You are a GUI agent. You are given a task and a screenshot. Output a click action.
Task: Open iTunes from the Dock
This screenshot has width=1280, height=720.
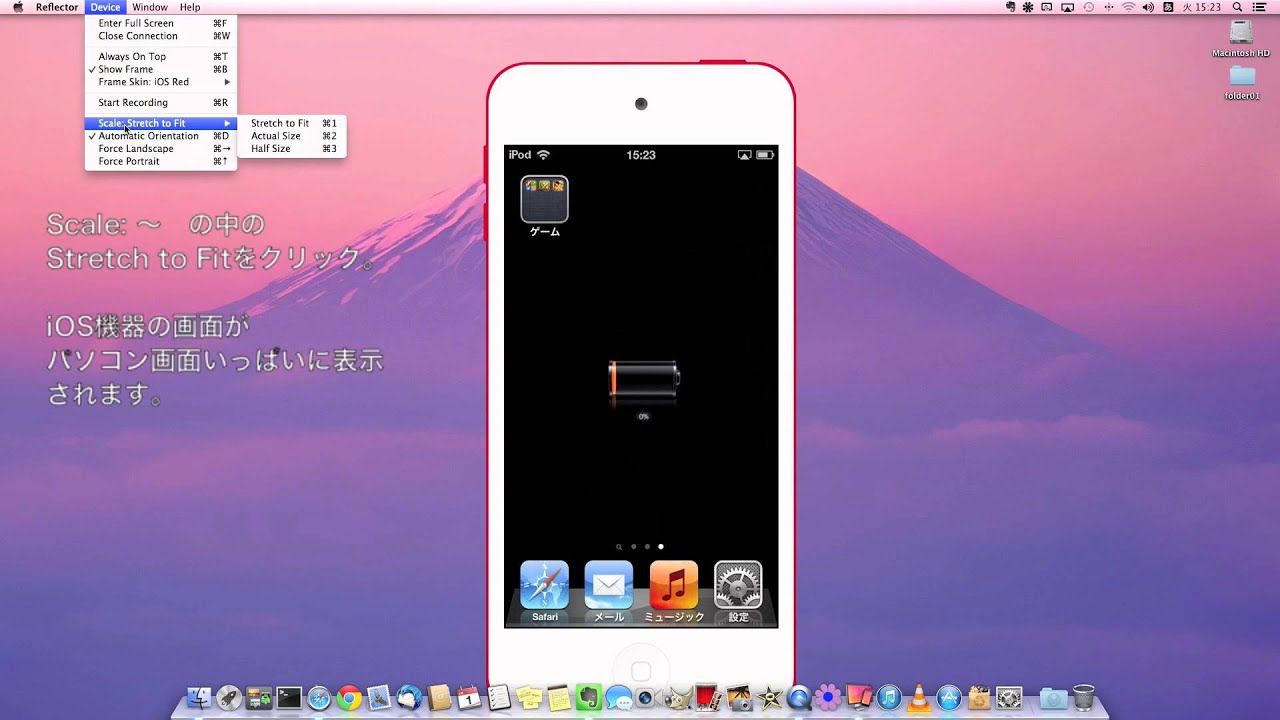889,697
